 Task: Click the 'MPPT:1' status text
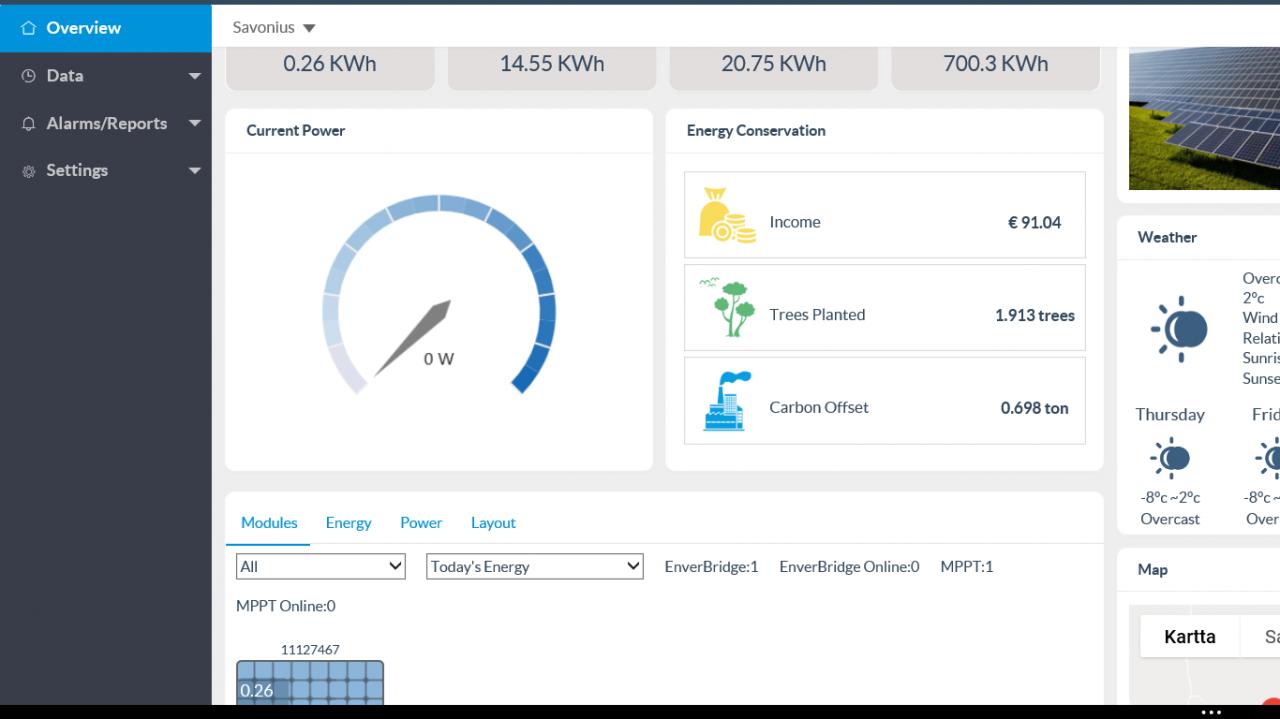click(x=967, y=567)
